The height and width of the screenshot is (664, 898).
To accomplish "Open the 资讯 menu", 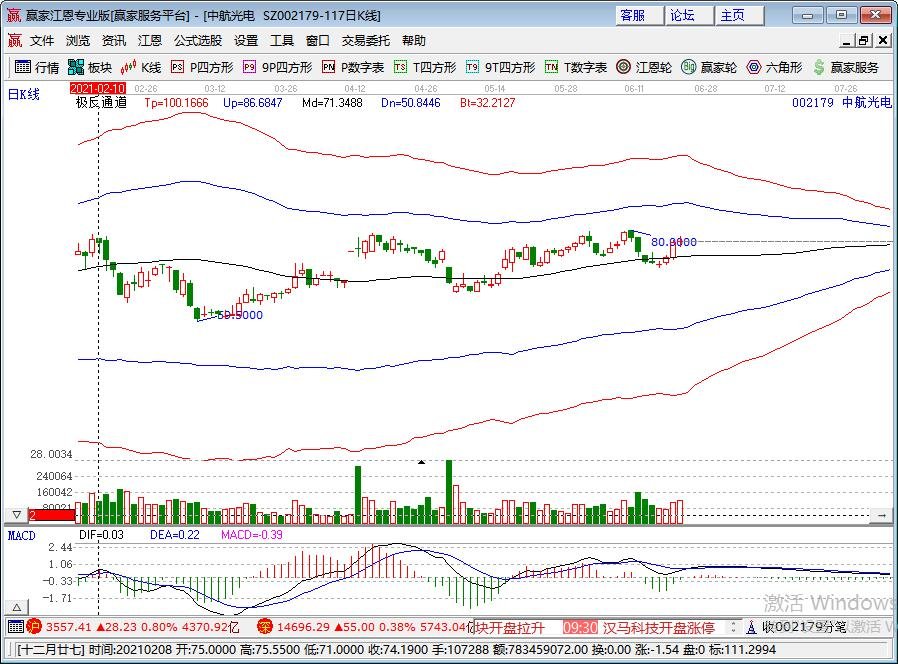I will (113, 41).
